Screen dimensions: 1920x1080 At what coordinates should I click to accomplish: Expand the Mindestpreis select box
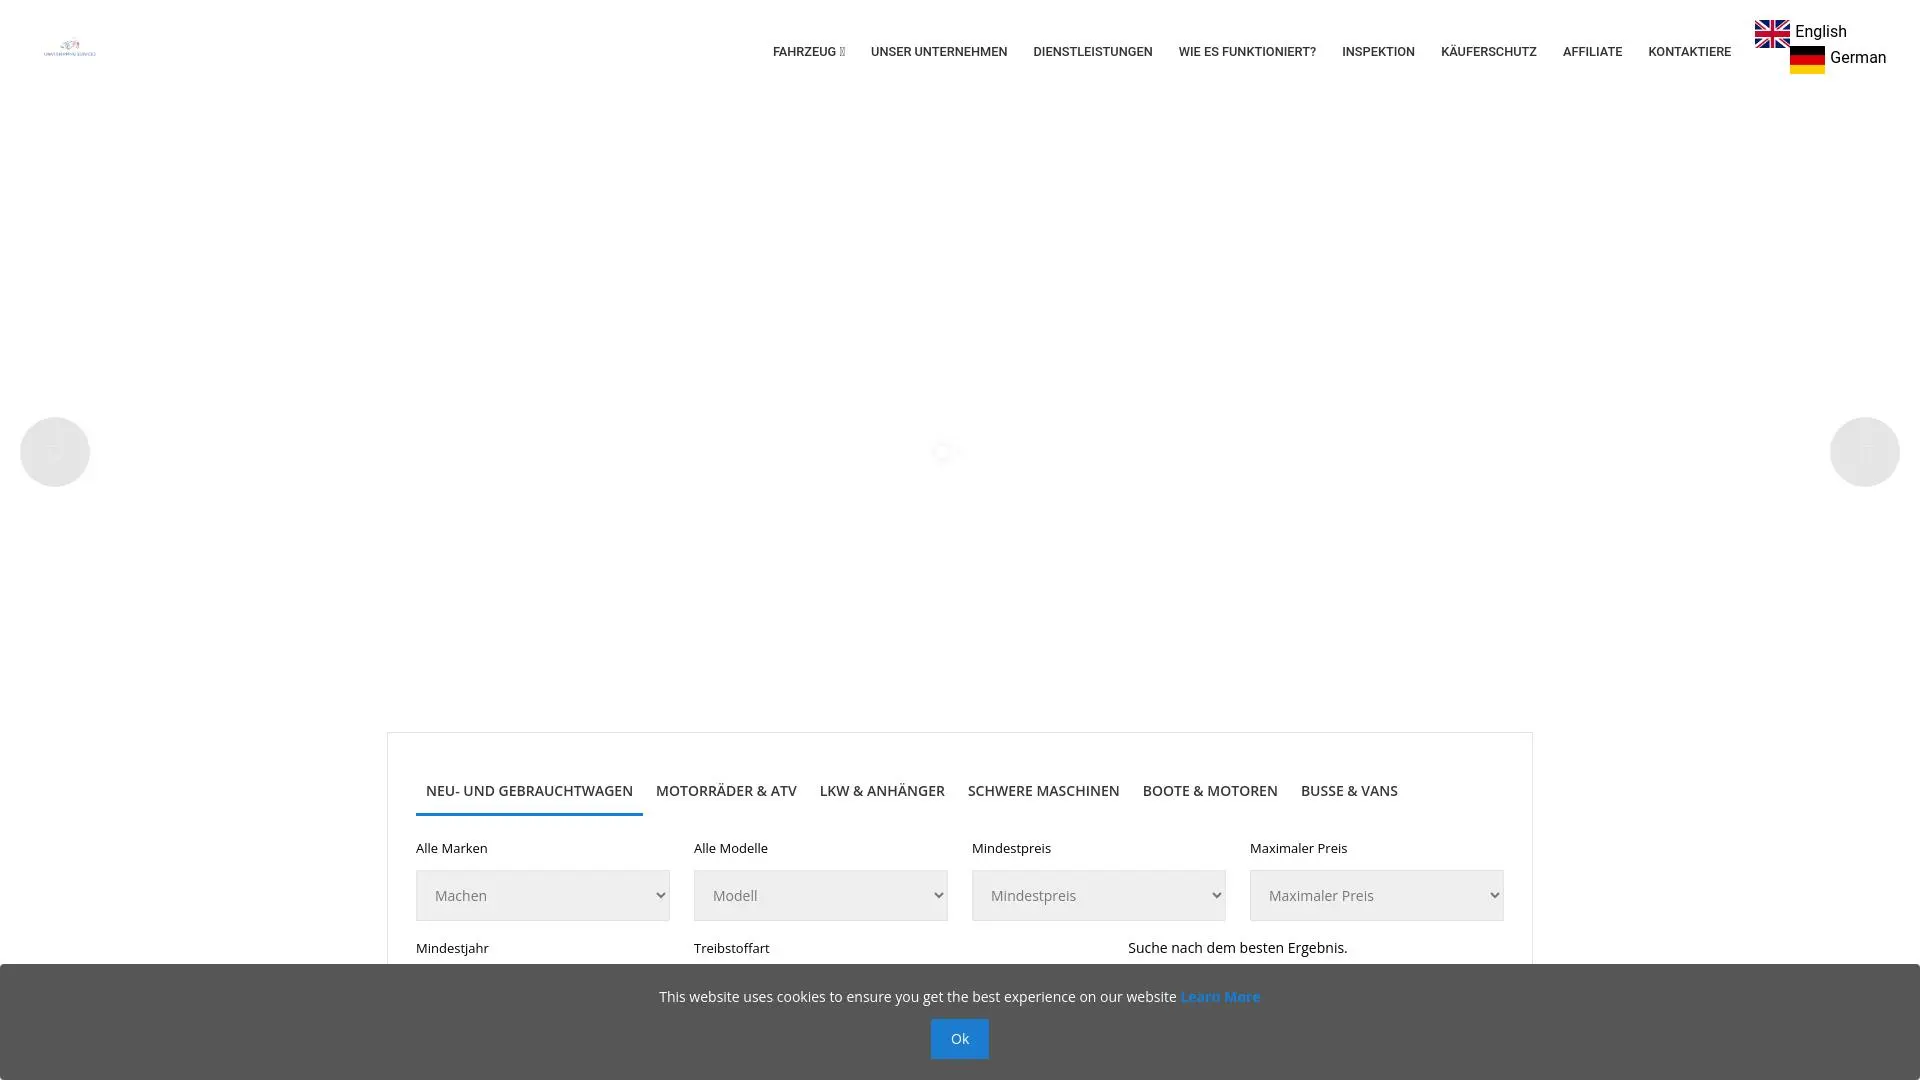coord(1098,895)
